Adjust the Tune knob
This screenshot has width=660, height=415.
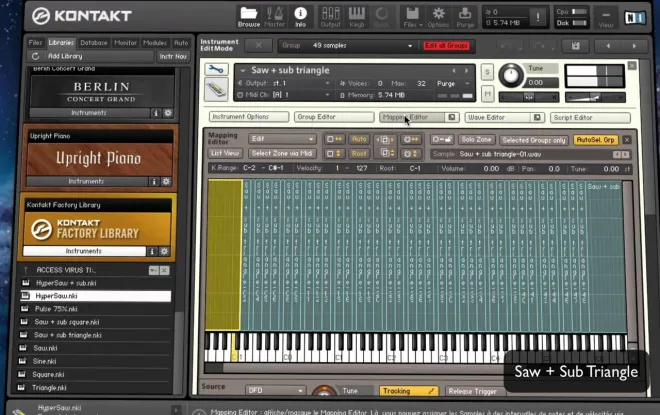coord(511,75)
